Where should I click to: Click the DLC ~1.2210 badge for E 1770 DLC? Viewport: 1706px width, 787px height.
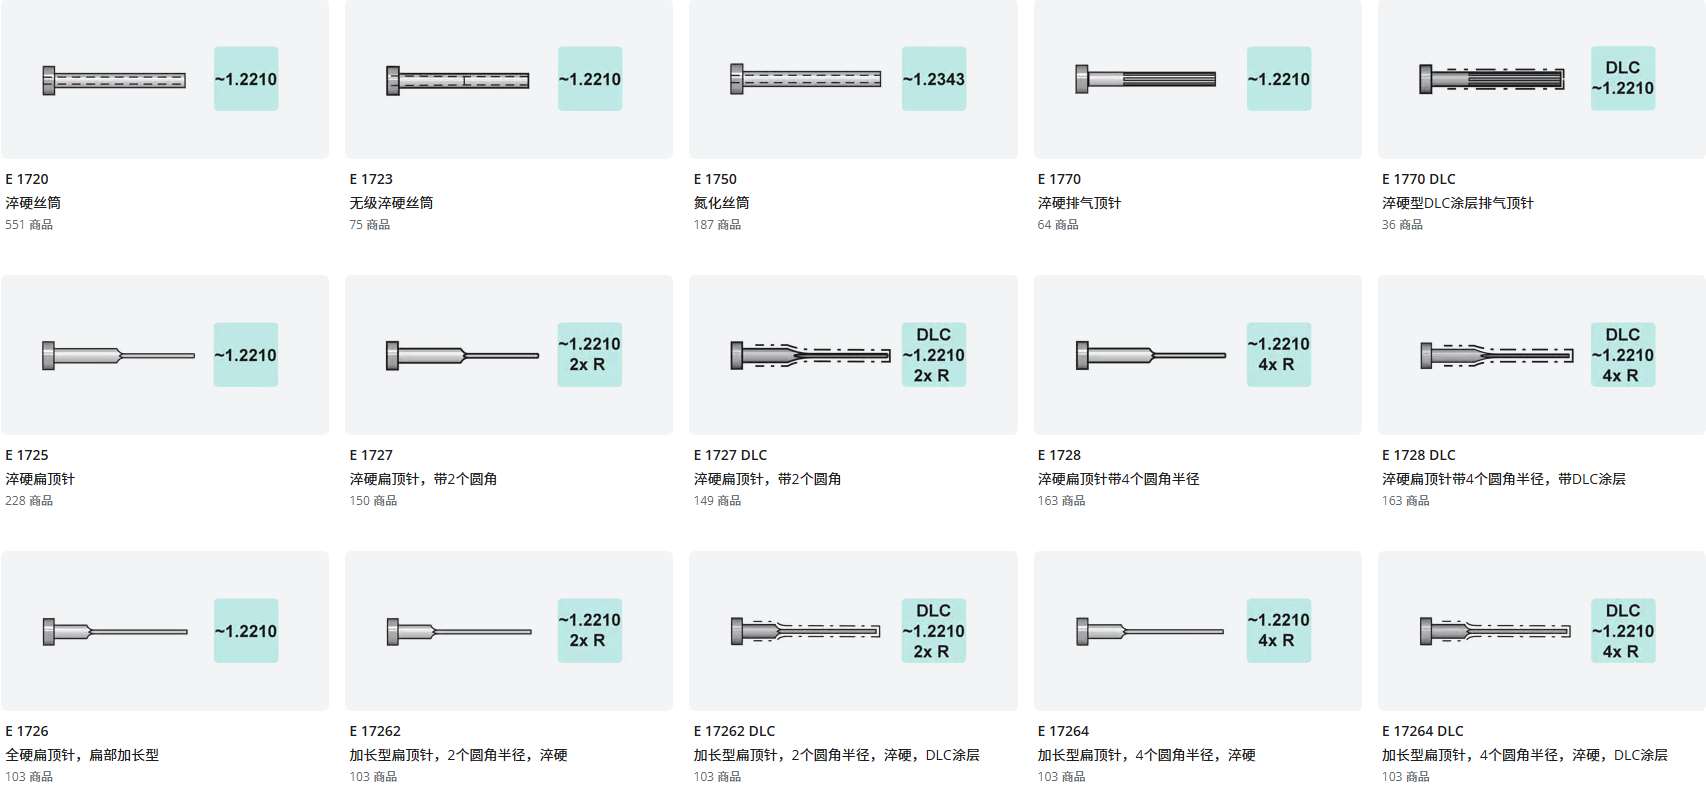click(1623, 79)
